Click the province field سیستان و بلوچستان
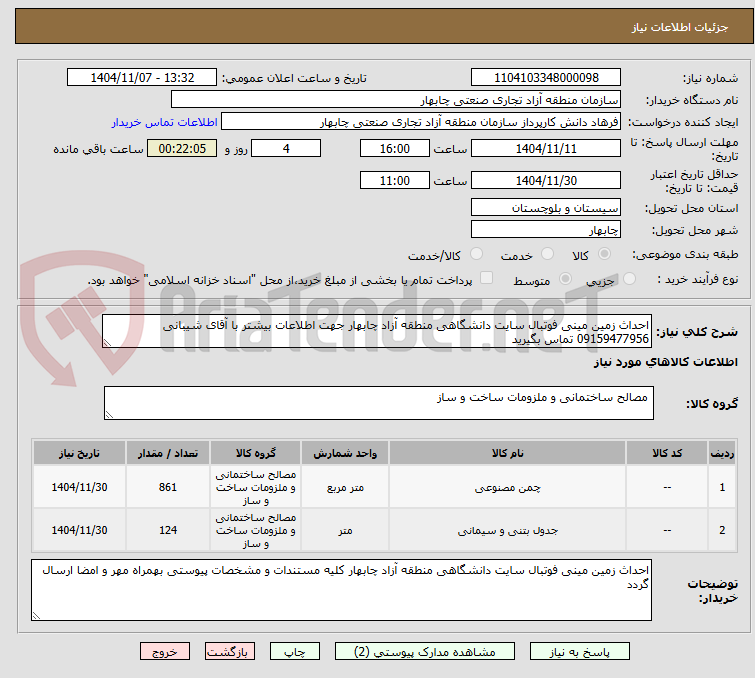 click(x=546, y=208)
